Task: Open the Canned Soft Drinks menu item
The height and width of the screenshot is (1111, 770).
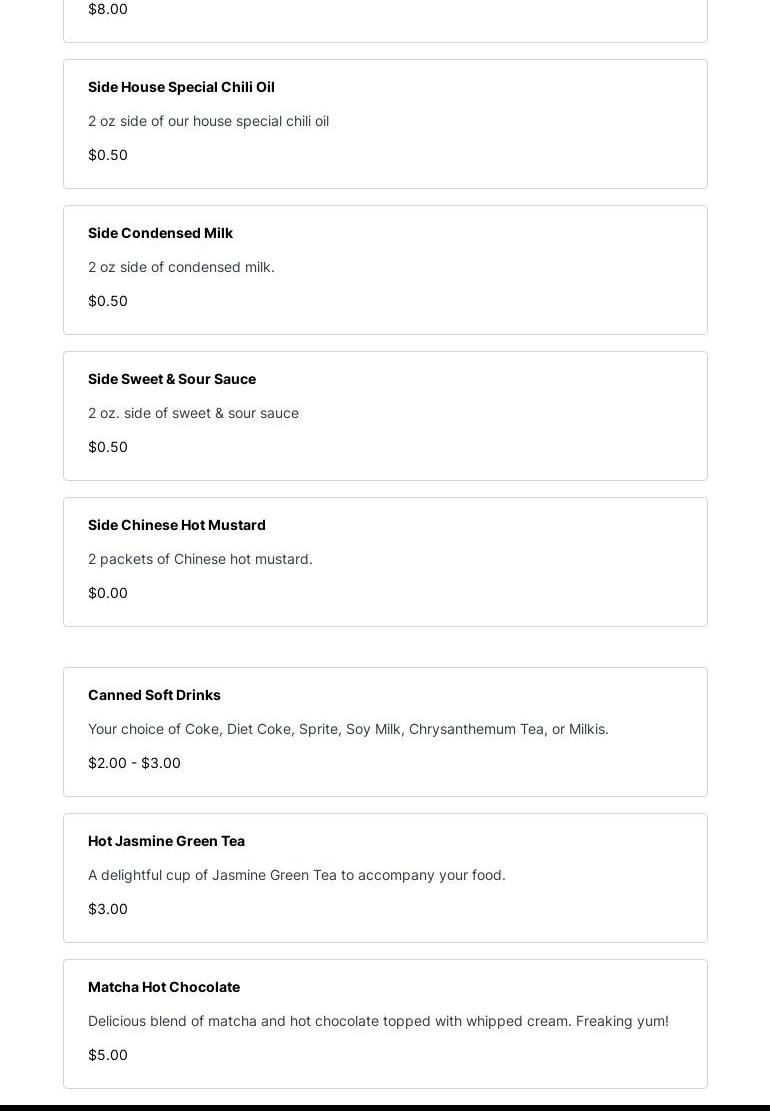Action: click(x=154, y=695)
